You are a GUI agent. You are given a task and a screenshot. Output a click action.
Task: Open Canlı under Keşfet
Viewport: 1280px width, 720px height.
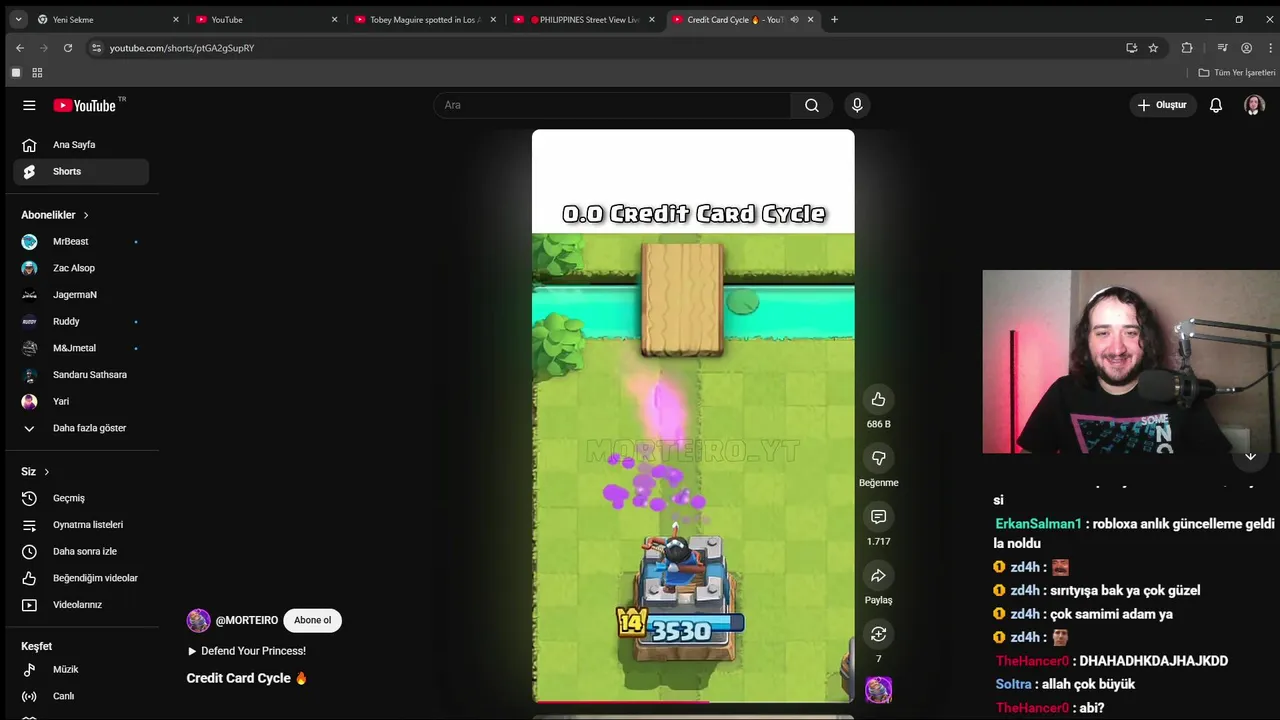point(81,696)
